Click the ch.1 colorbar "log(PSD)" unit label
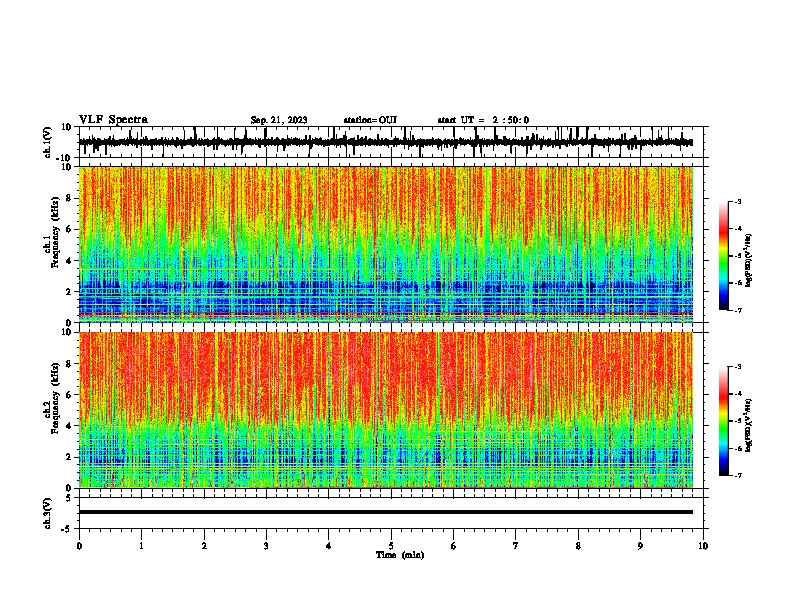 (748, 260)
